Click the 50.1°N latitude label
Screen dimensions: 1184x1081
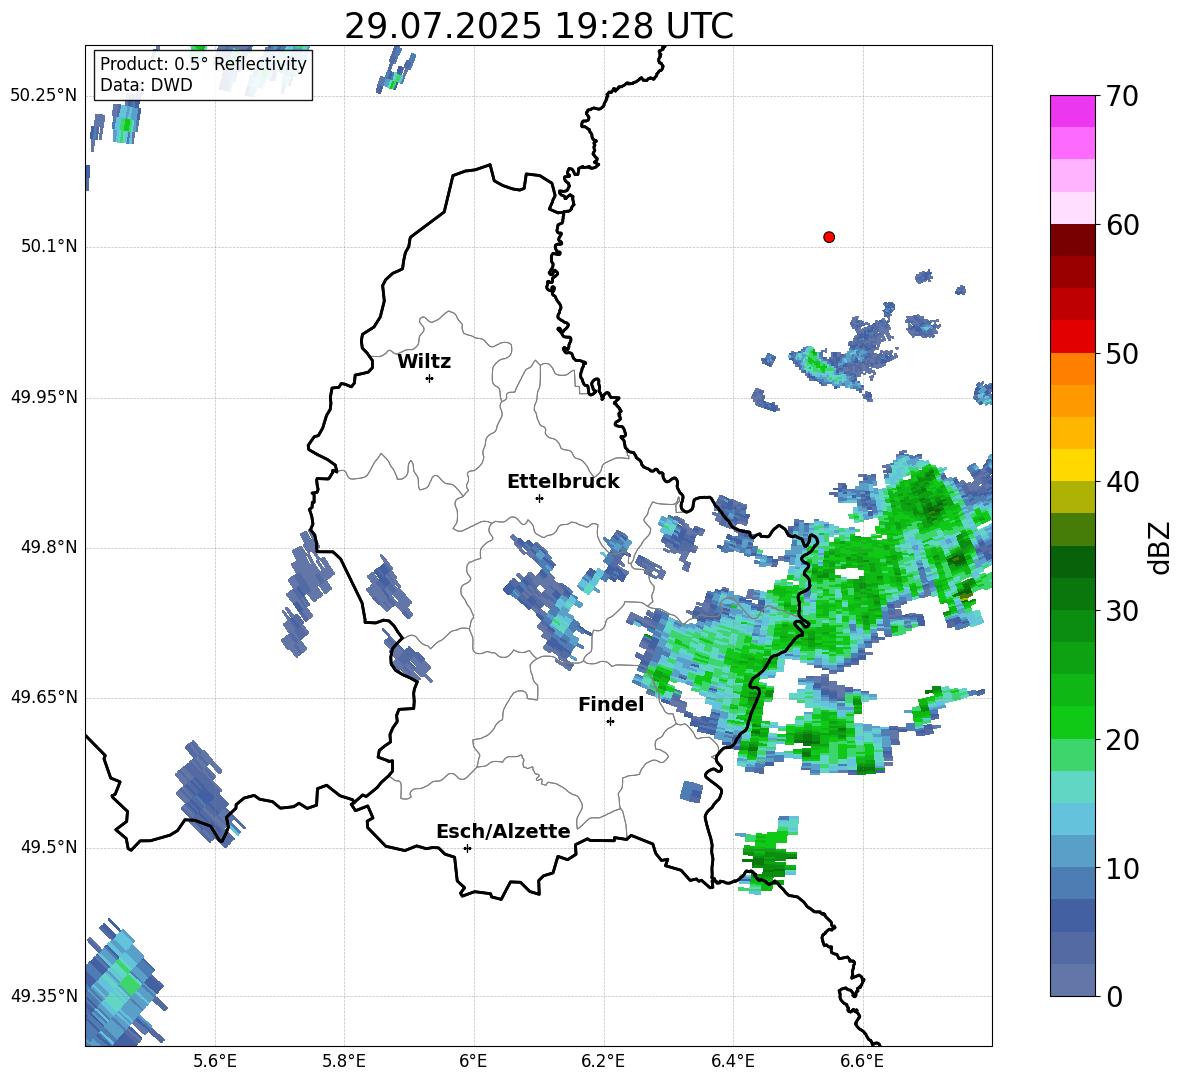click(x=49, y=246)
